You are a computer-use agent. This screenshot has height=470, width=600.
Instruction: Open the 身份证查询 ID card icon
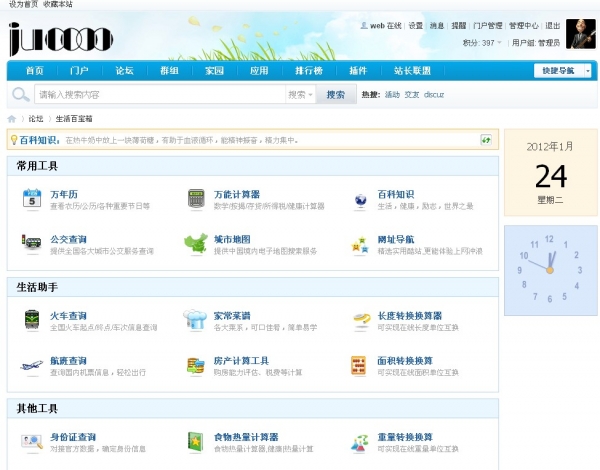[x=32, y=442]
